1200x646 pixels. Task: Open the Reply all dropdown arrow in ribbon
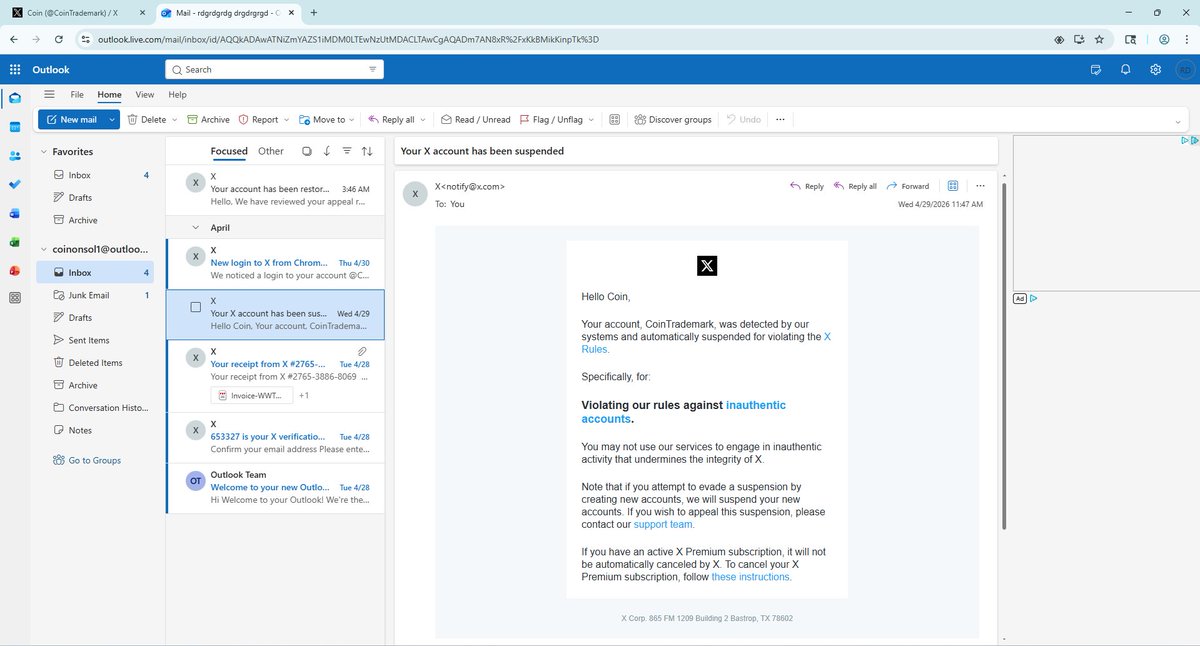423,119
